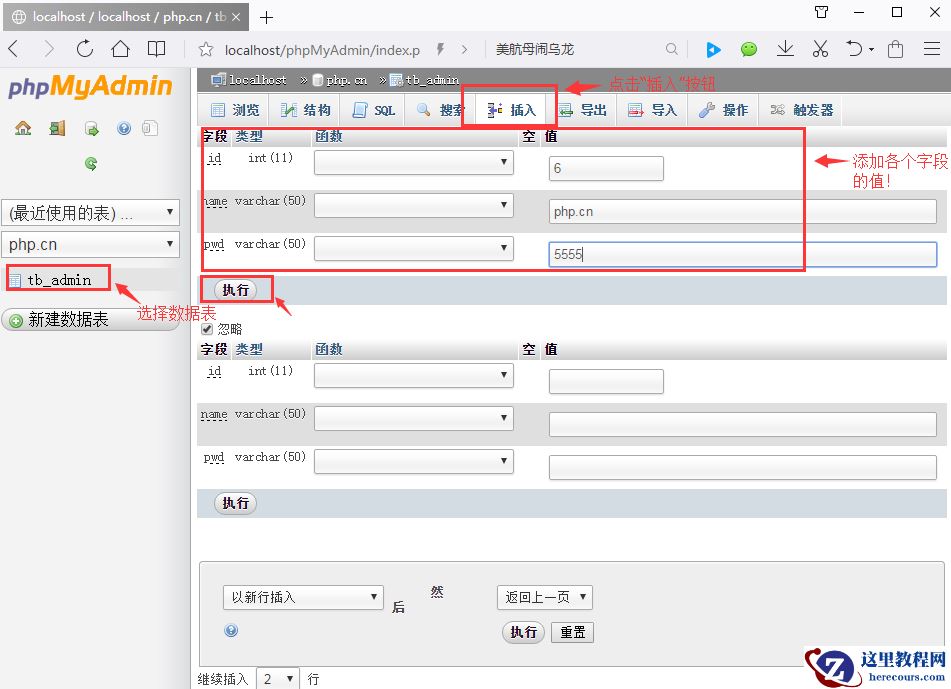Click the browser back arrow

pos(15,49)
